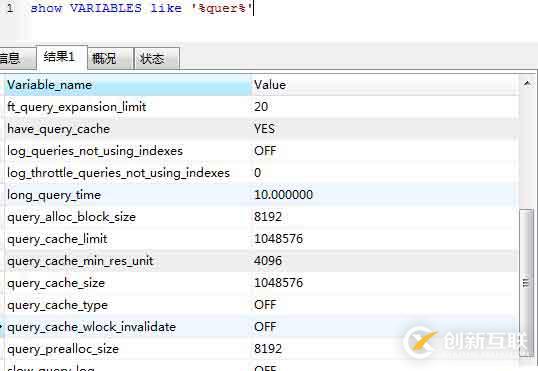Select the query_cache_limit cell
The width and height of the screenshot is (538, 371).
[x=128, y=239]
